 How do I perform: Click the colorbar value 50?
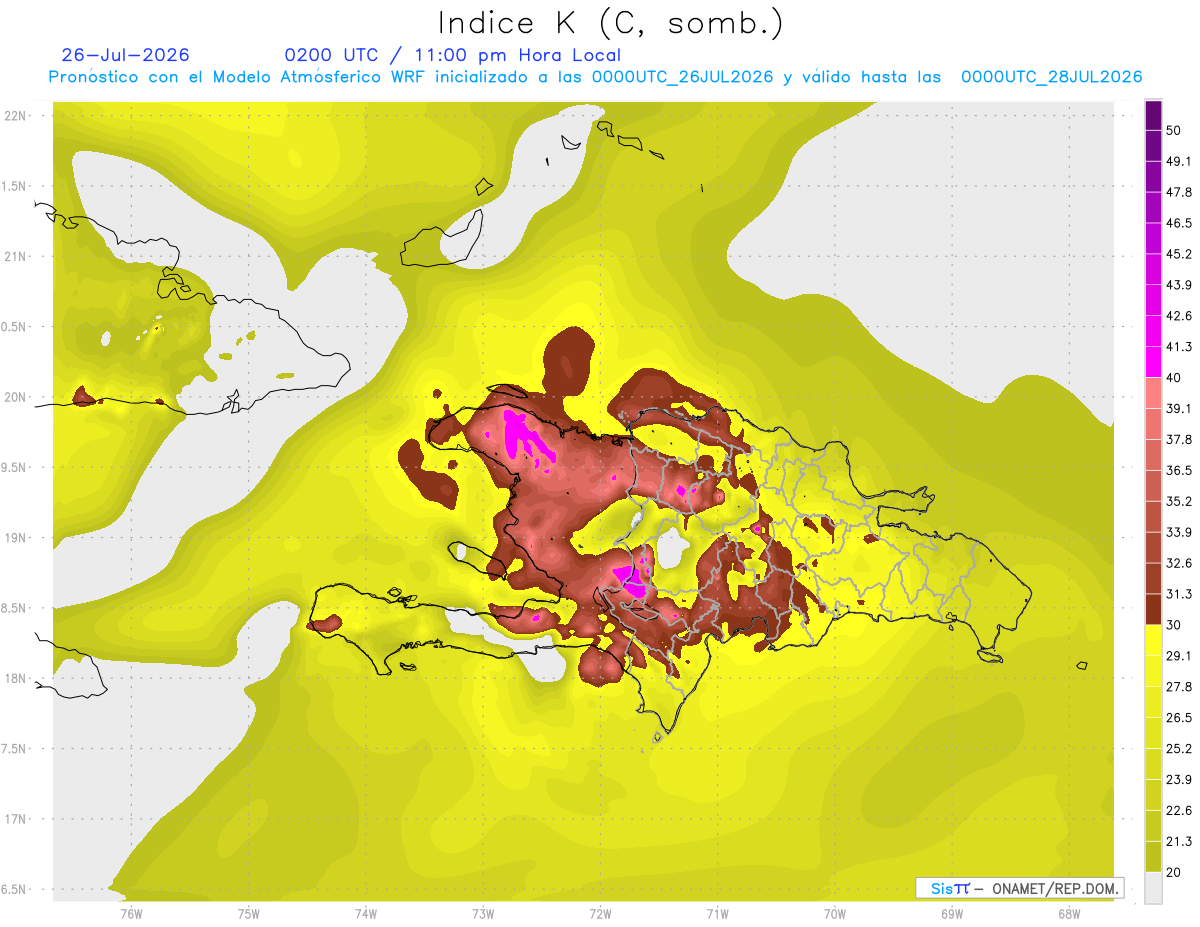[x=1174, y=130]
